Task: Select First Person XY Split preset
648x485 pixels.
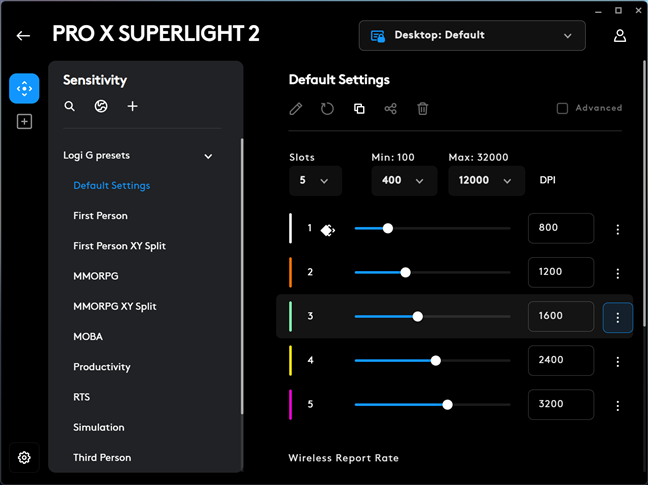Action: pyautogui.click(x=119, y=246)
